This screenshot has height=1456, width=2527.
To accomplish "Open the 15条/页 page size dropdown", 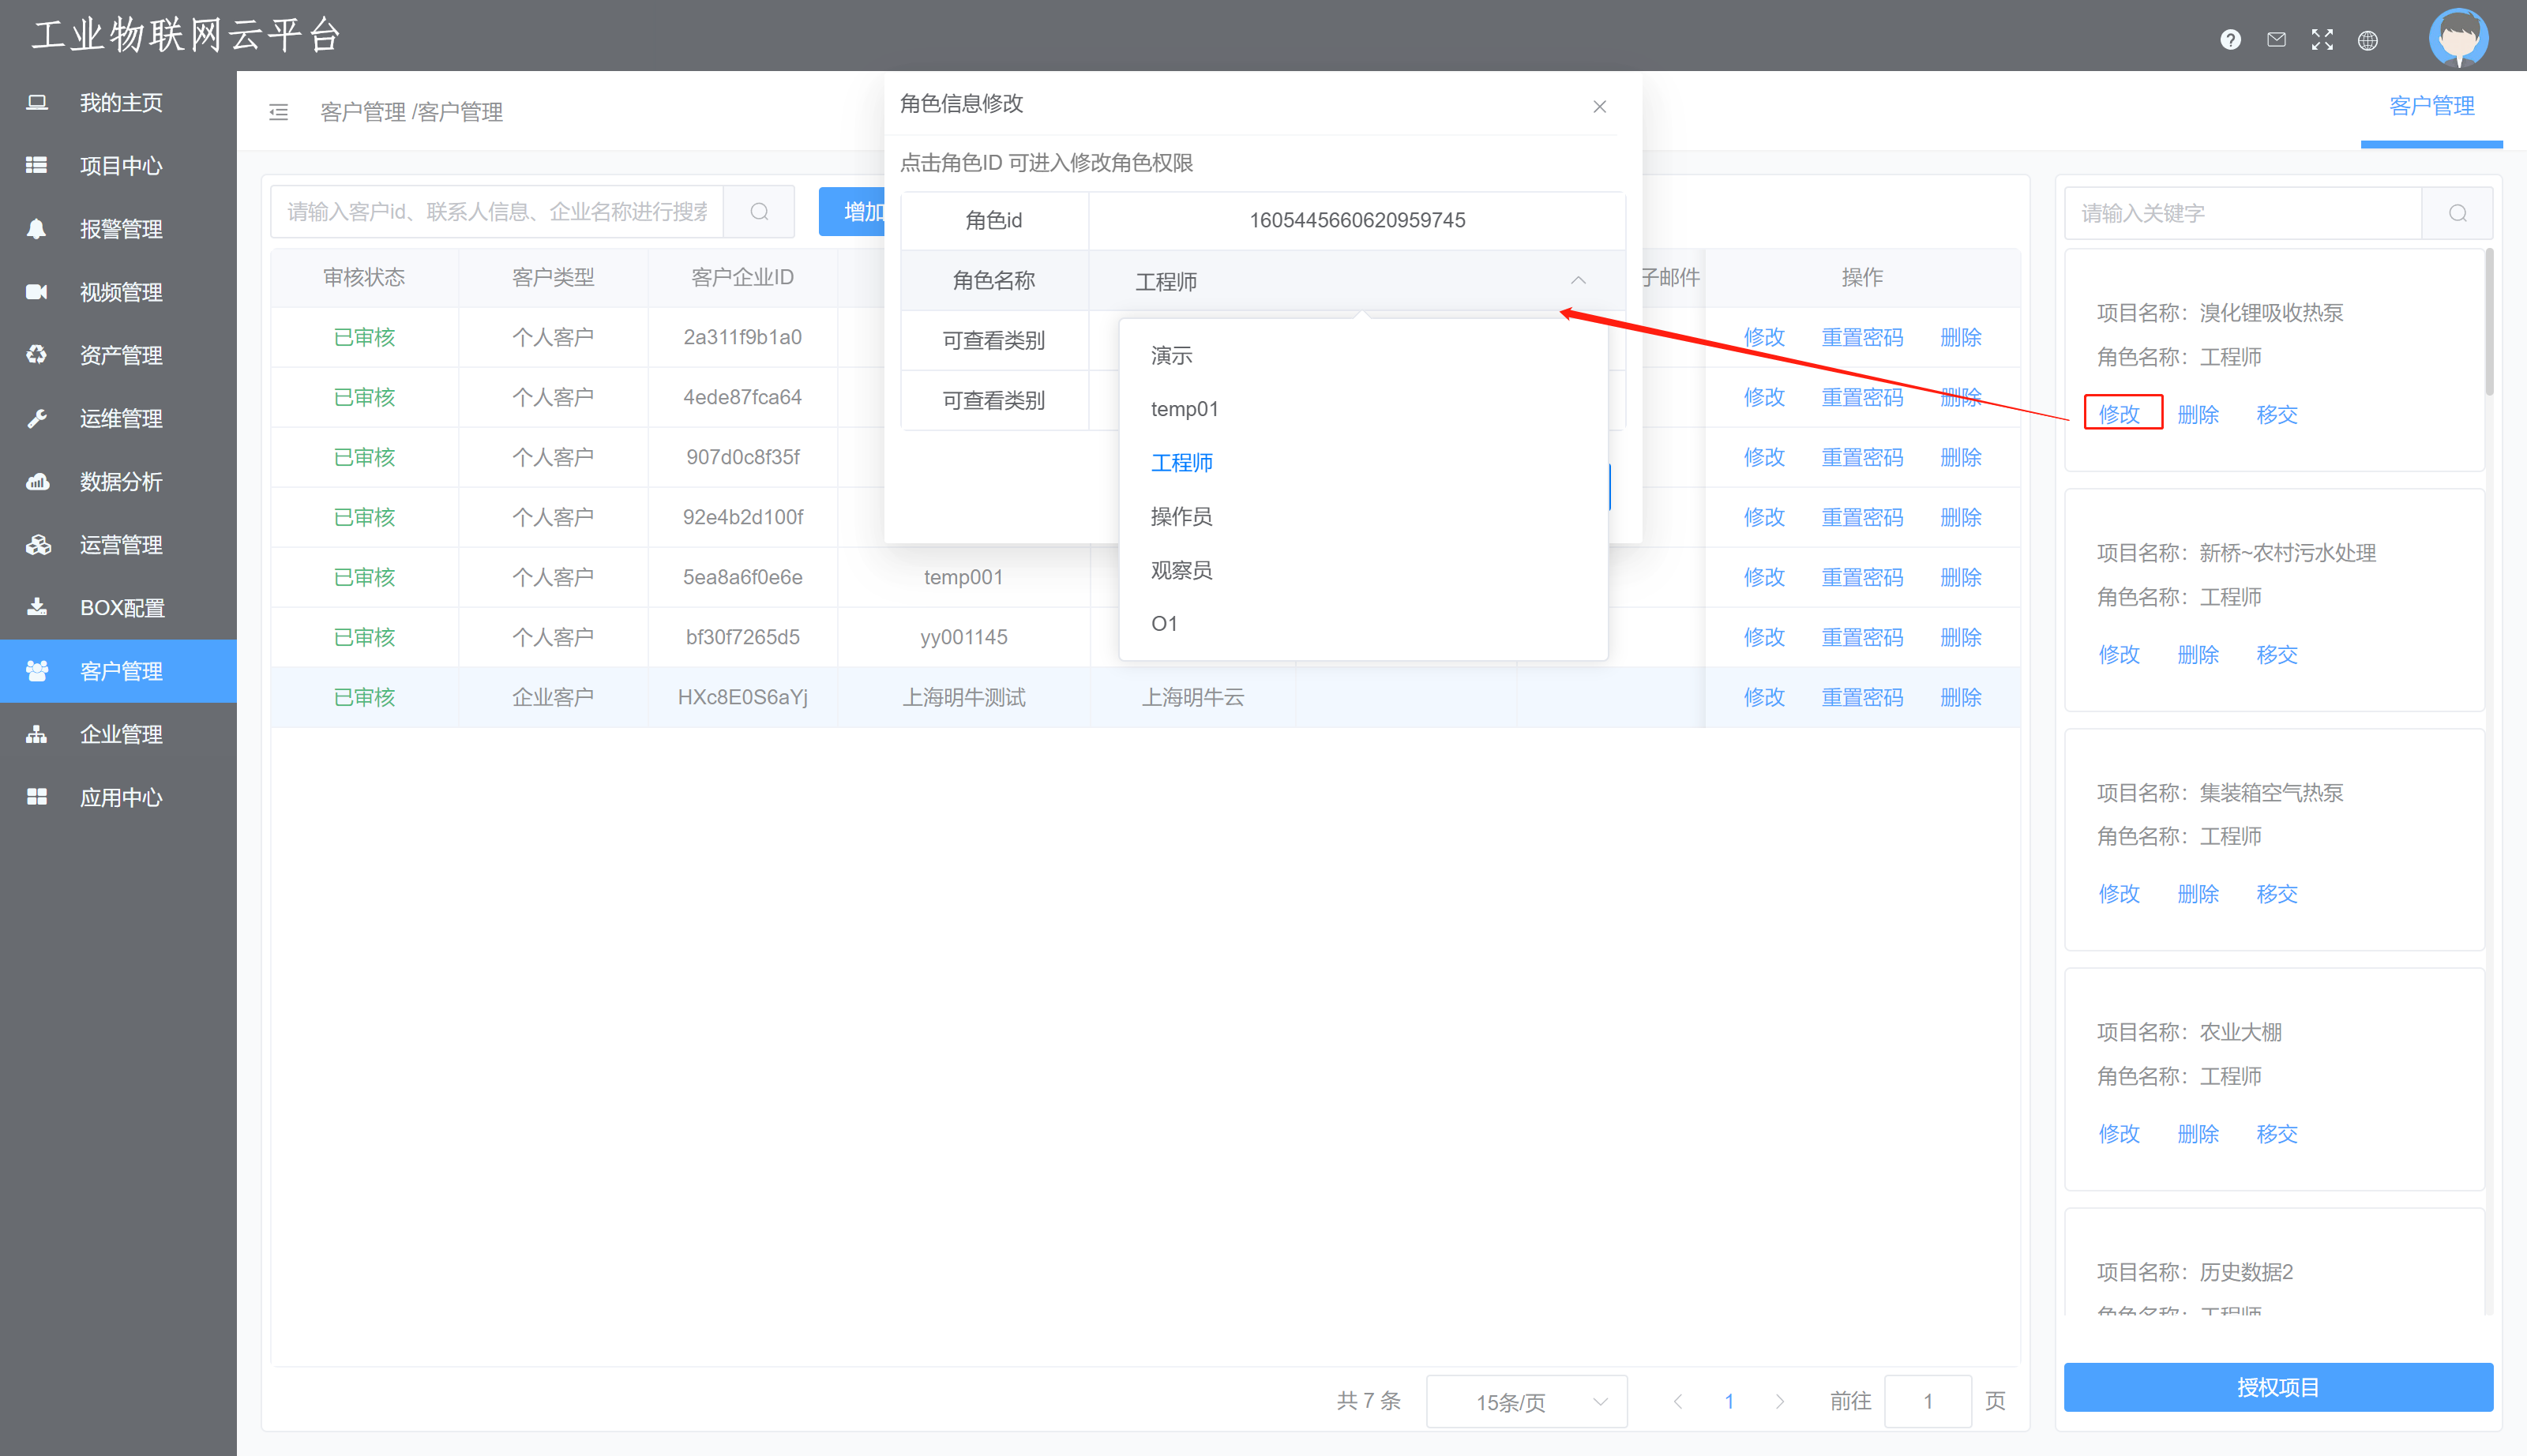I will pyautogui.click(x=1526, y=1401).
